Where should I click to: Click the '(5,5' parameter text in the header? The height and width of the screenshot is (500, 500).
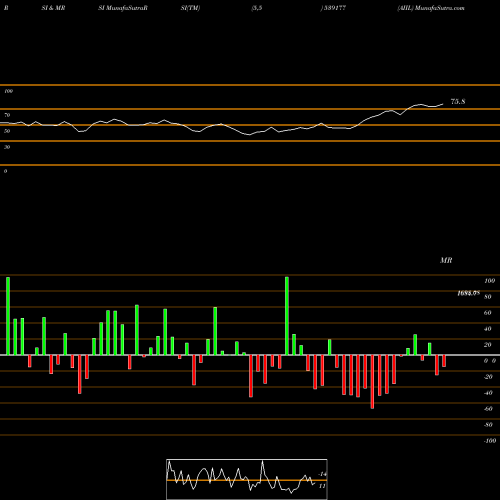257,8
